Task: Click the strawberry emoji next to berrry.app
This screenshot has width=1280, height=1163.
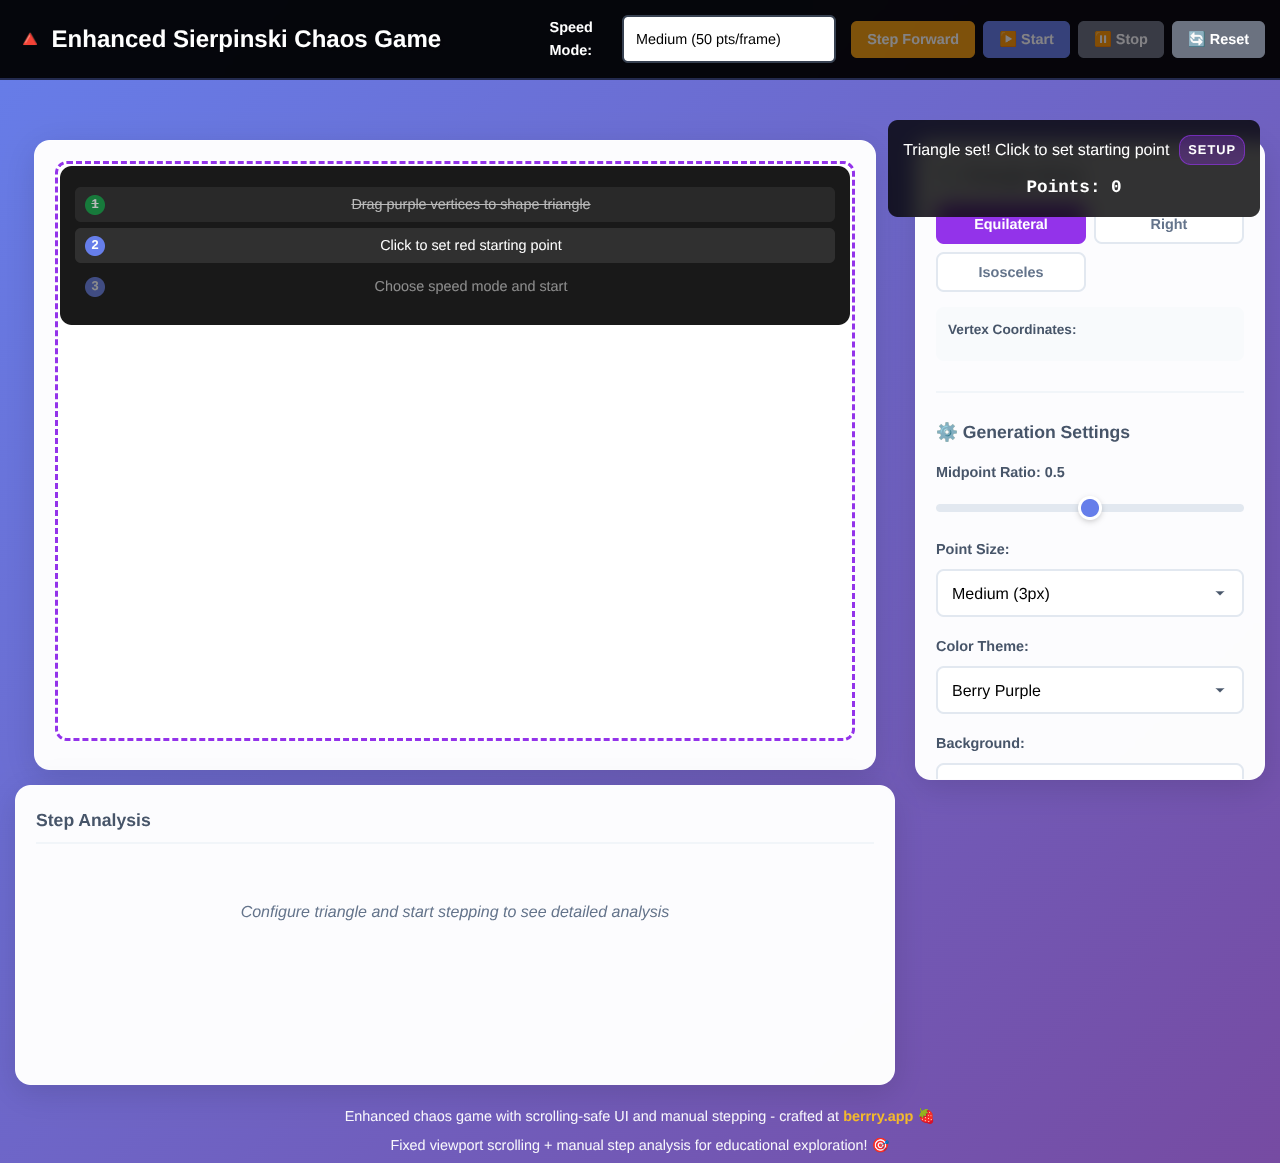Action: (x=926, y=1116)
